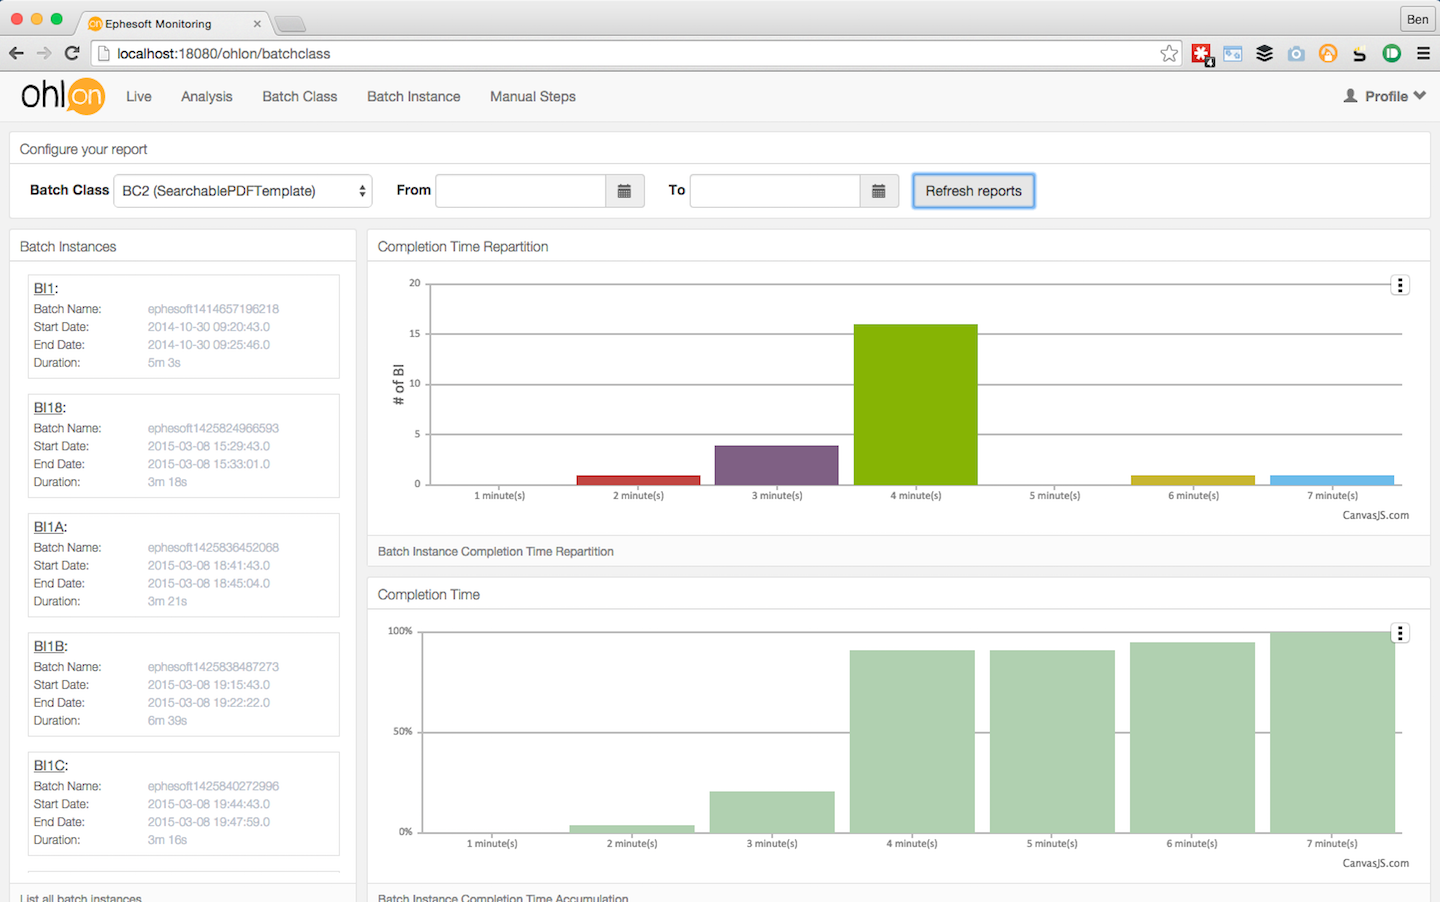Click inside the From date input field
The height and width of the screenshot is (902, 1440).
click(x=520, y=190)
